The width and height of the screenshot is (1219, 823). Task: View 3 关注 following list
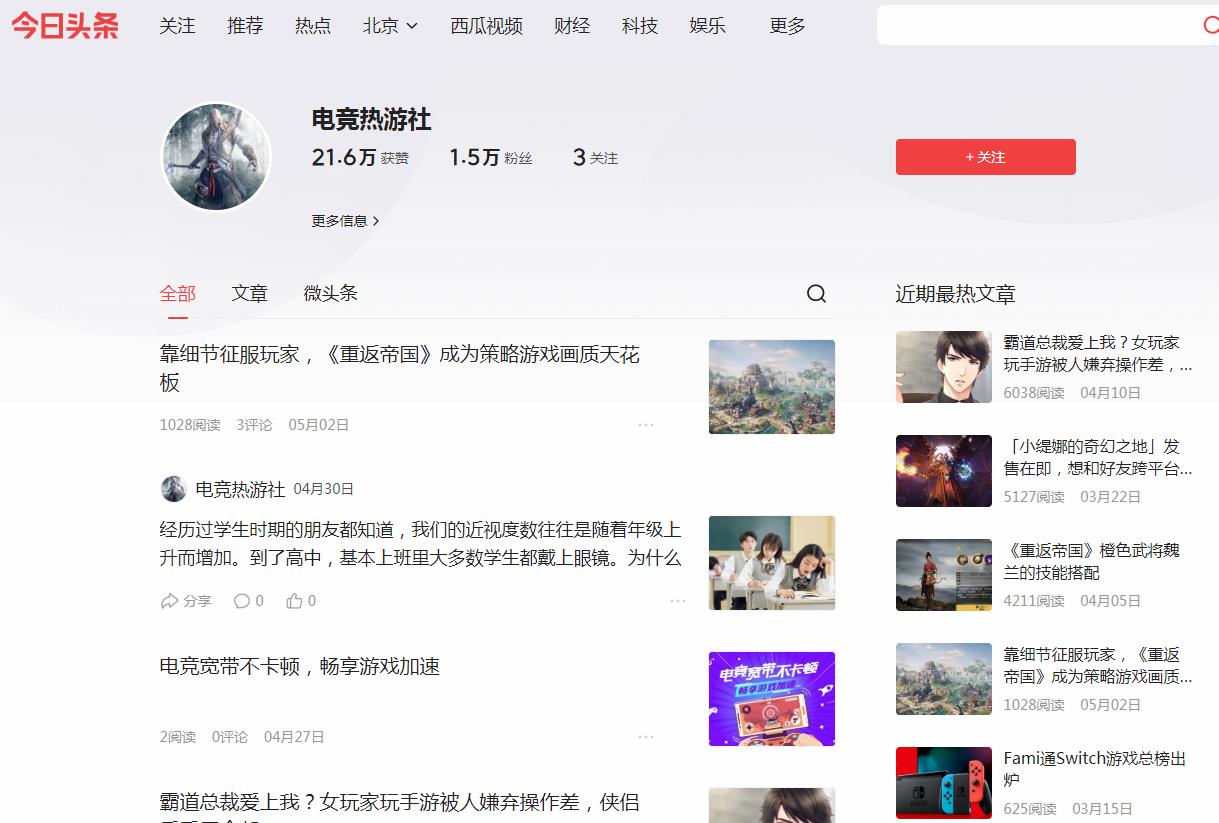coord(595,158)
